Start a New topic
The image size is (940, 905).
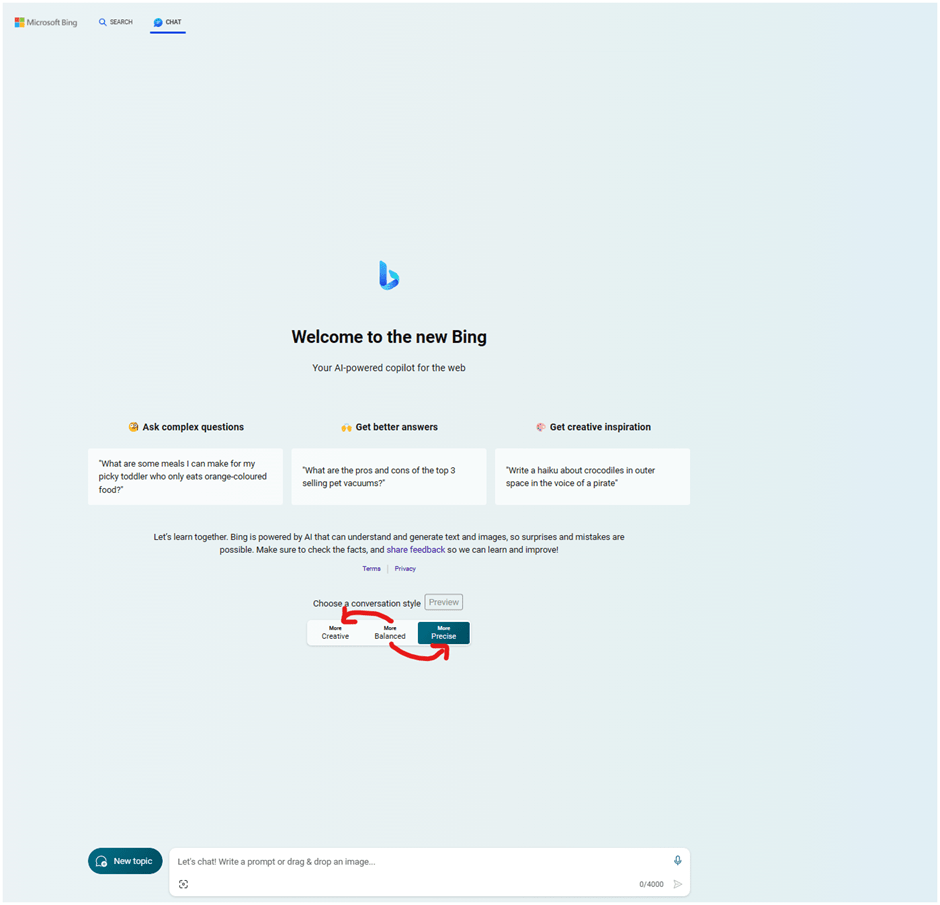[125, 861]
